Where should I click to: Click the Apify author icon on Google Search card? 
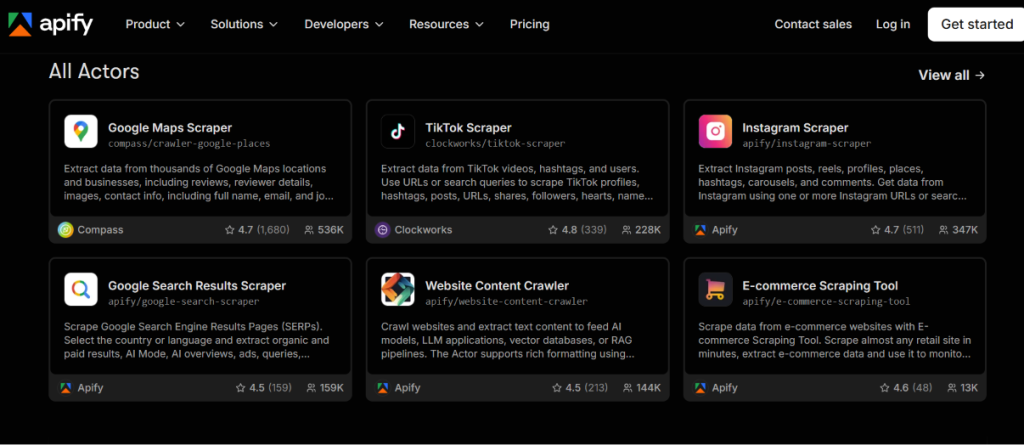(65, 388)
